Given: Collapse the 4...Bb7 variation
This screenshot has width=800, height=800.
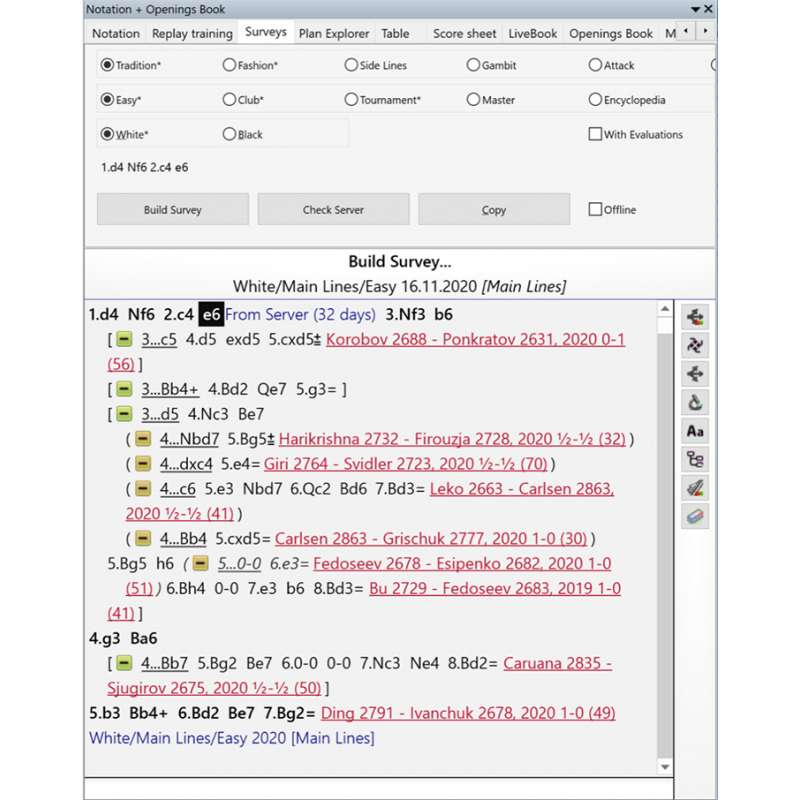Looking at the screenshot, I should (124, 663).
